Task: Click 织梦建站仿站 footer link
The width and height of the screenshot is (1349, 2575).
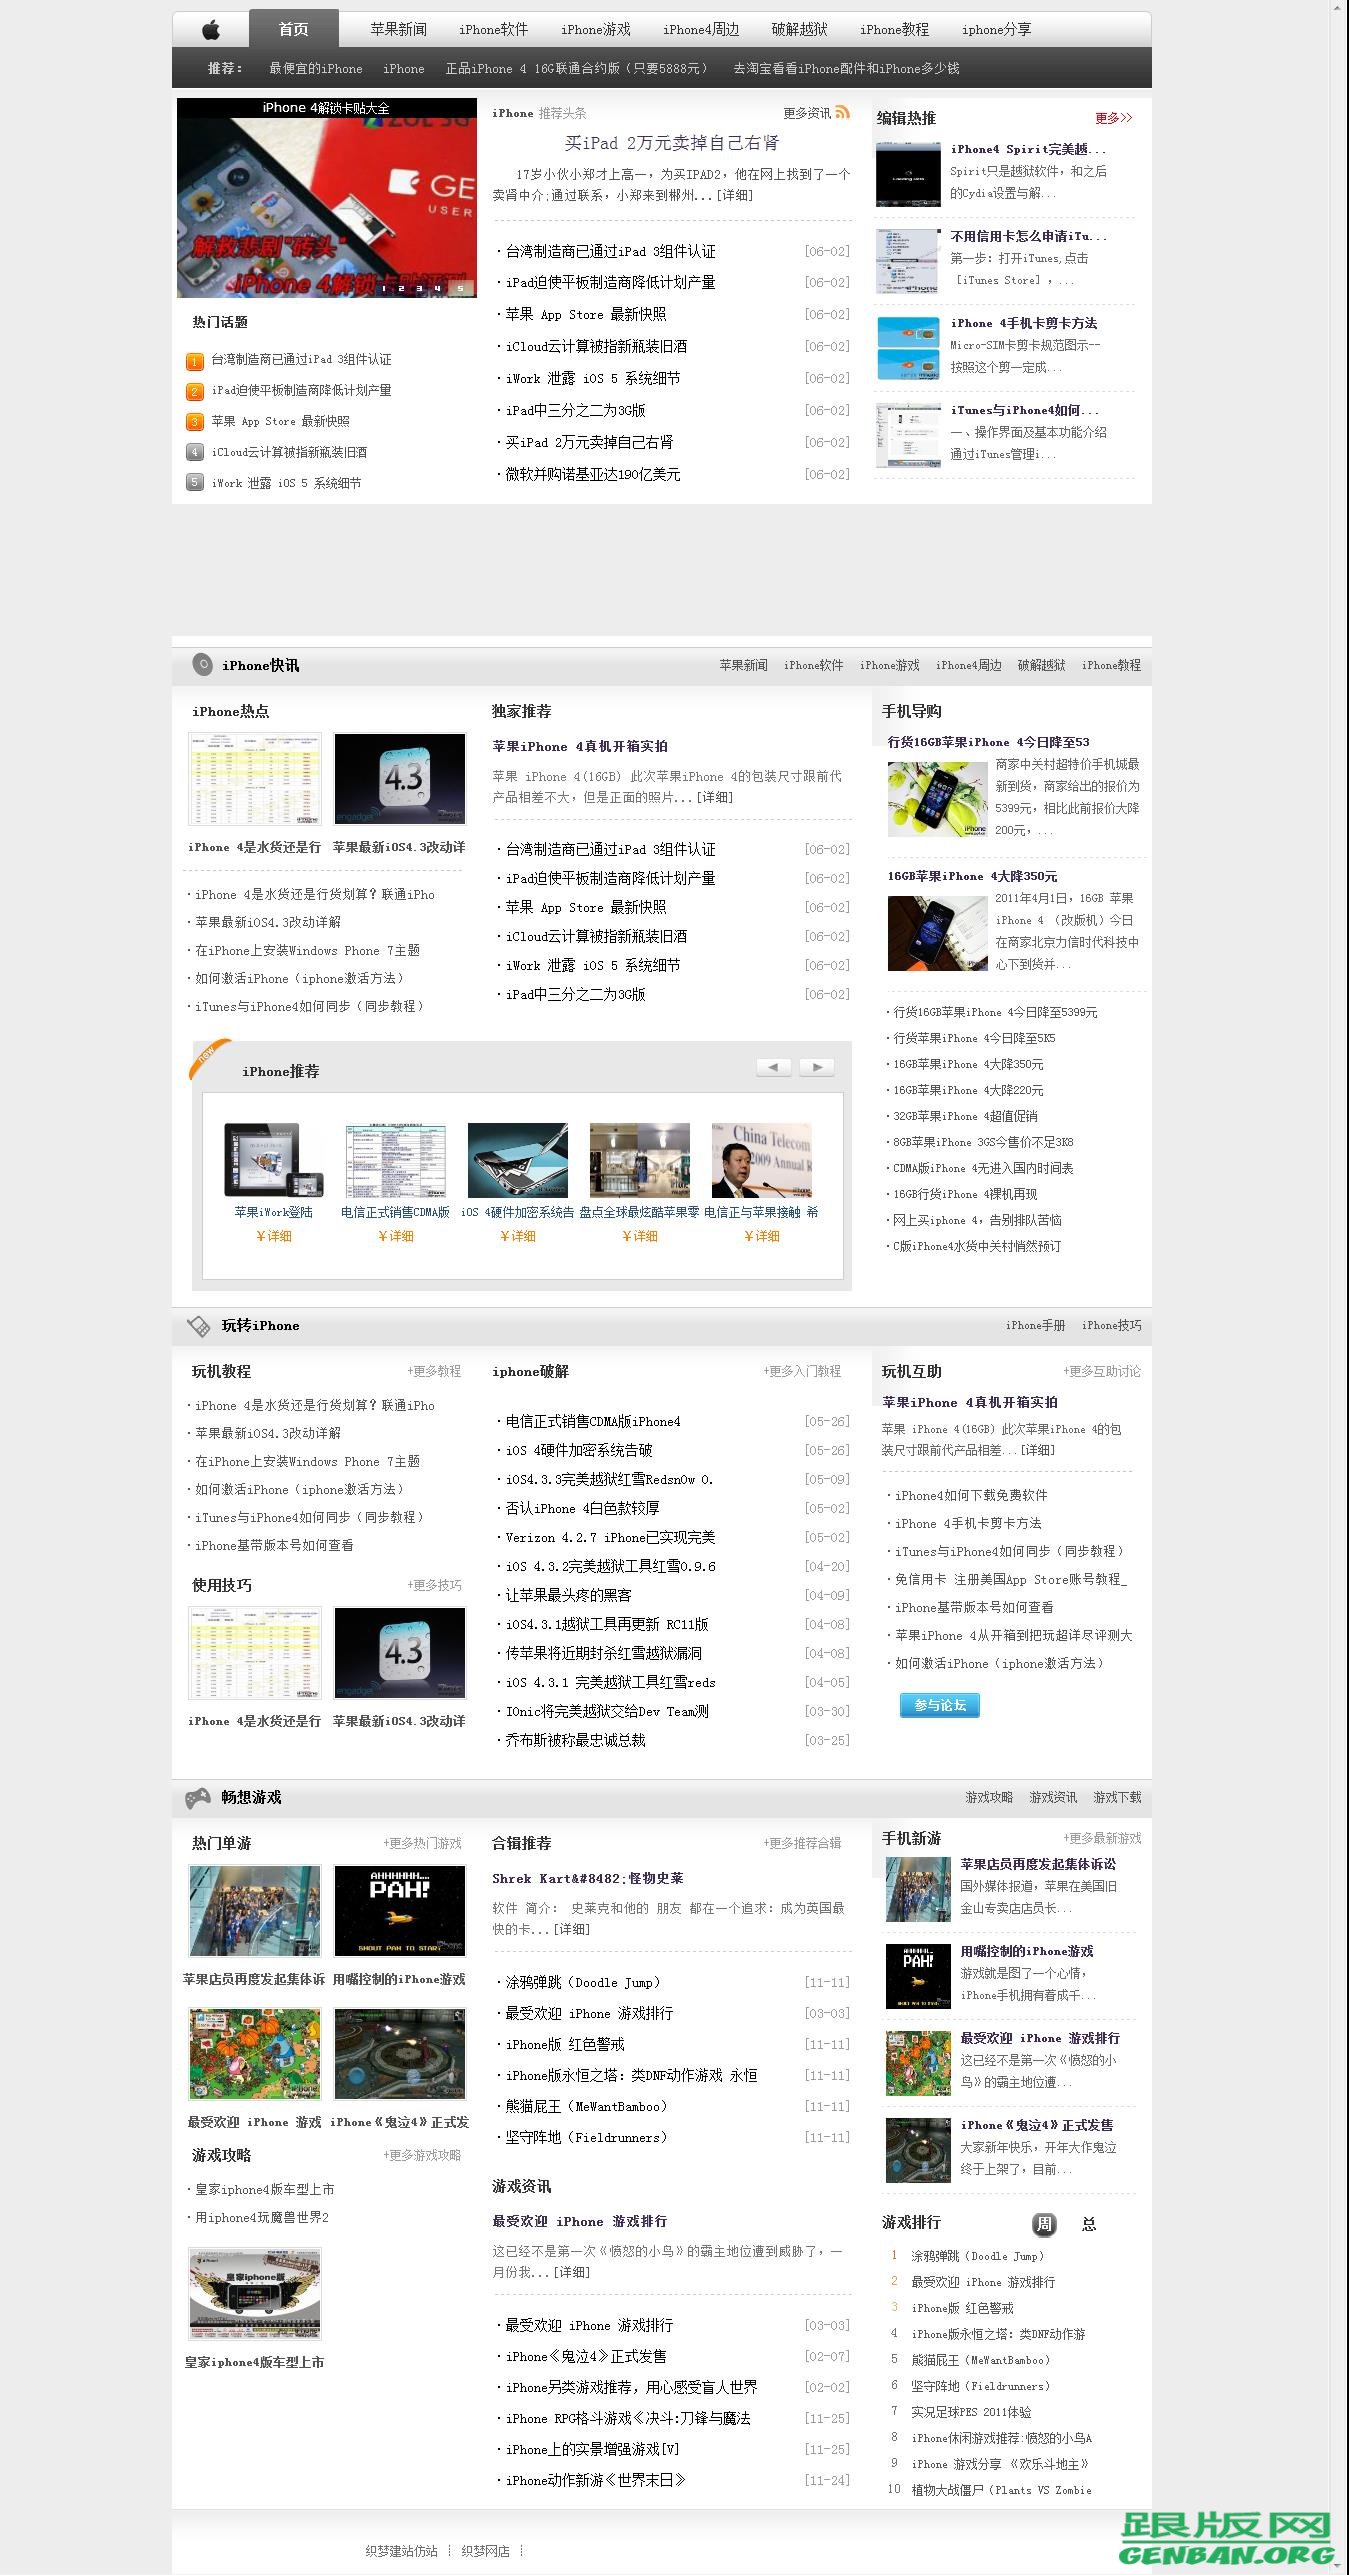Action: (402, 2551)
